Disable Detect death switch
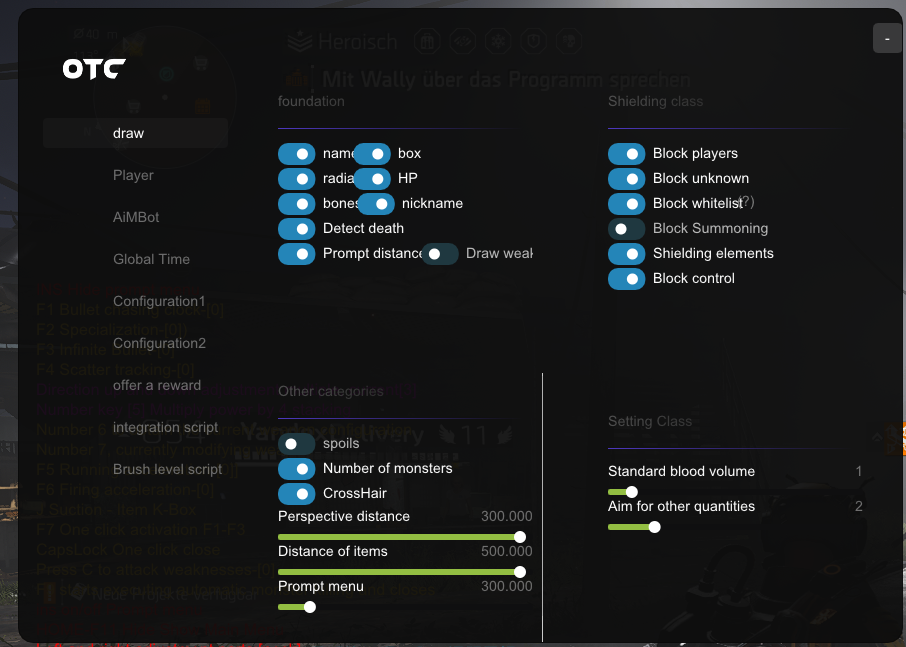The width and height of the screenshot is (906, 647). tap(296, 229)
